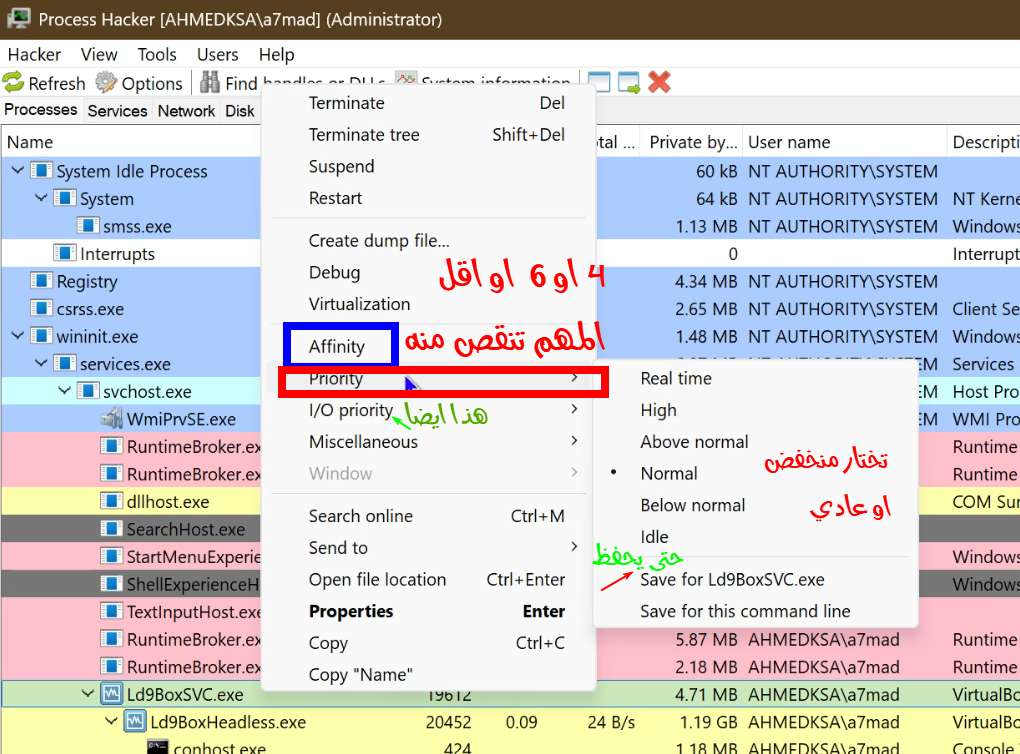This screenshot has width=1020, height=754.
Task: Collapse the services.exe tree node
Action: (x=41, y=363)
